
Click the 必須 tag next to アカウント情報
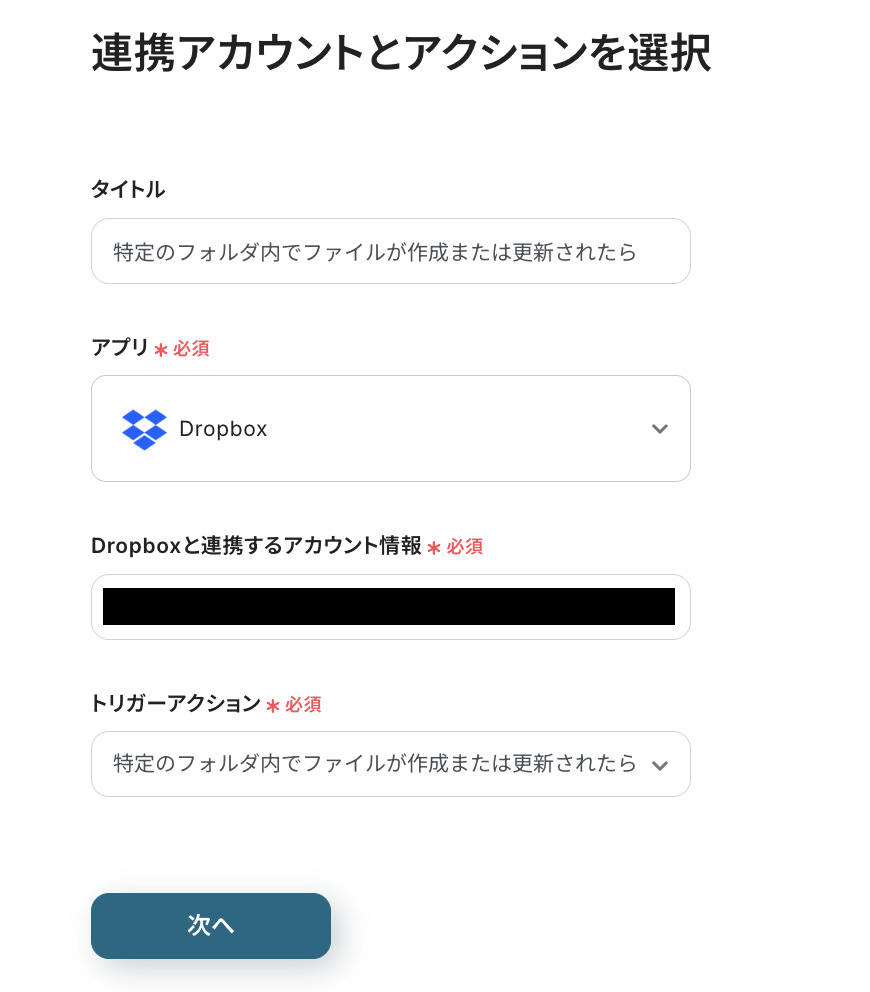pyautogui.click(x=465, y=547)
